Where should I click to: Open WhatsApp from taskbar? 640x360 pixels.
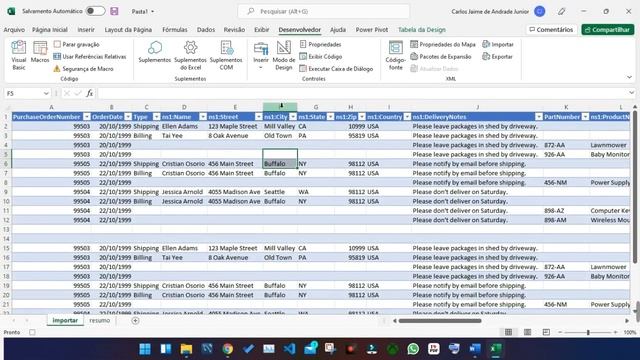[413, 349]
